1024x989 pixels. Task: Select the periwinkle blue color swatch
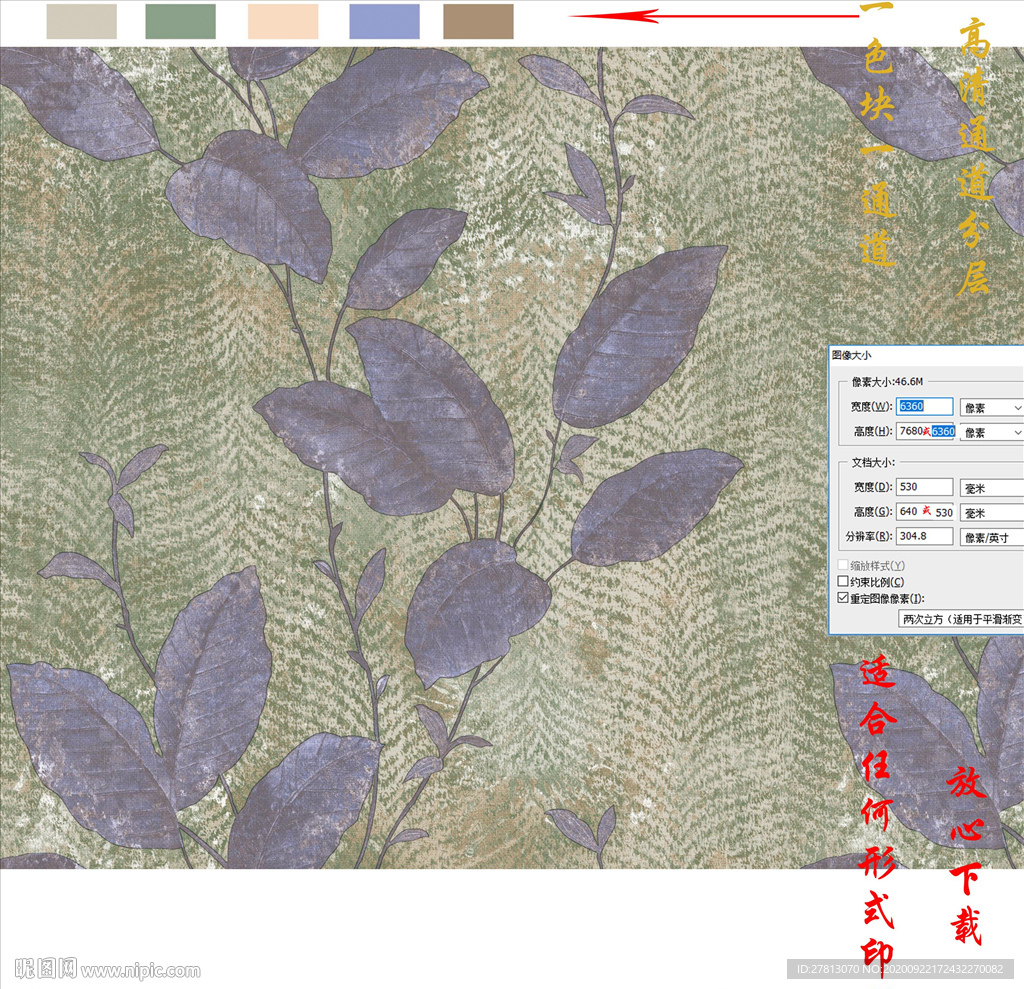click(384, 21)
